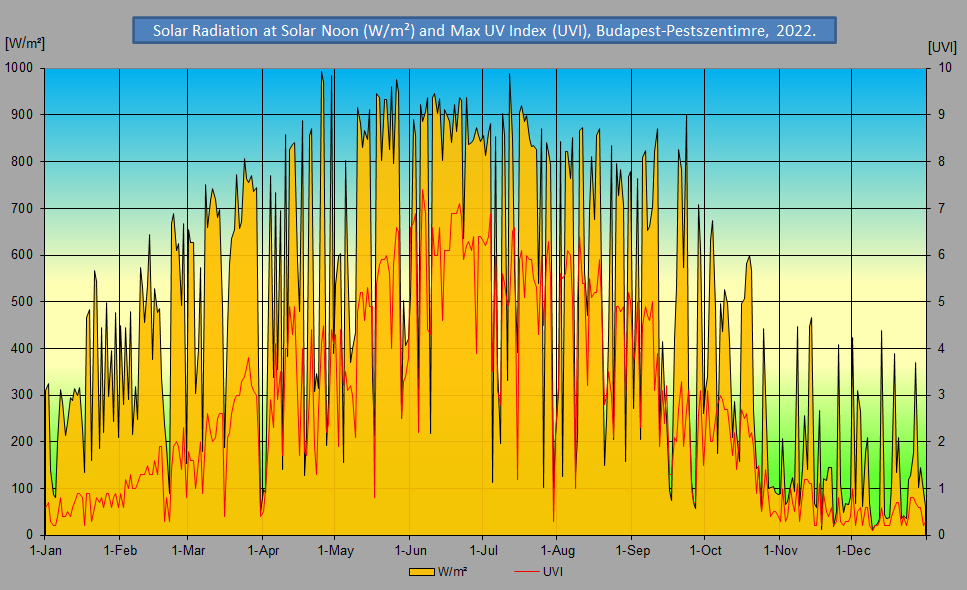Click the 1-Nov date label
The image size is (967, 590).
coord(780,550)
